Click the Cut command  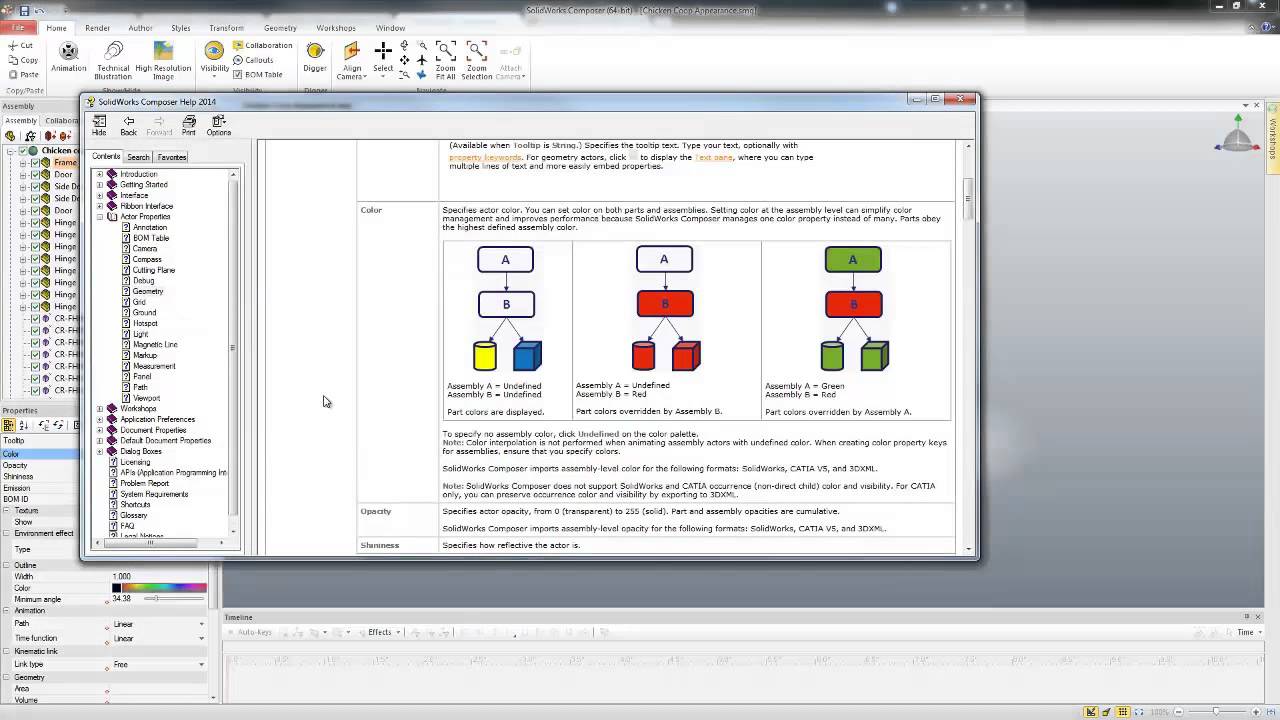coord(20,46)
